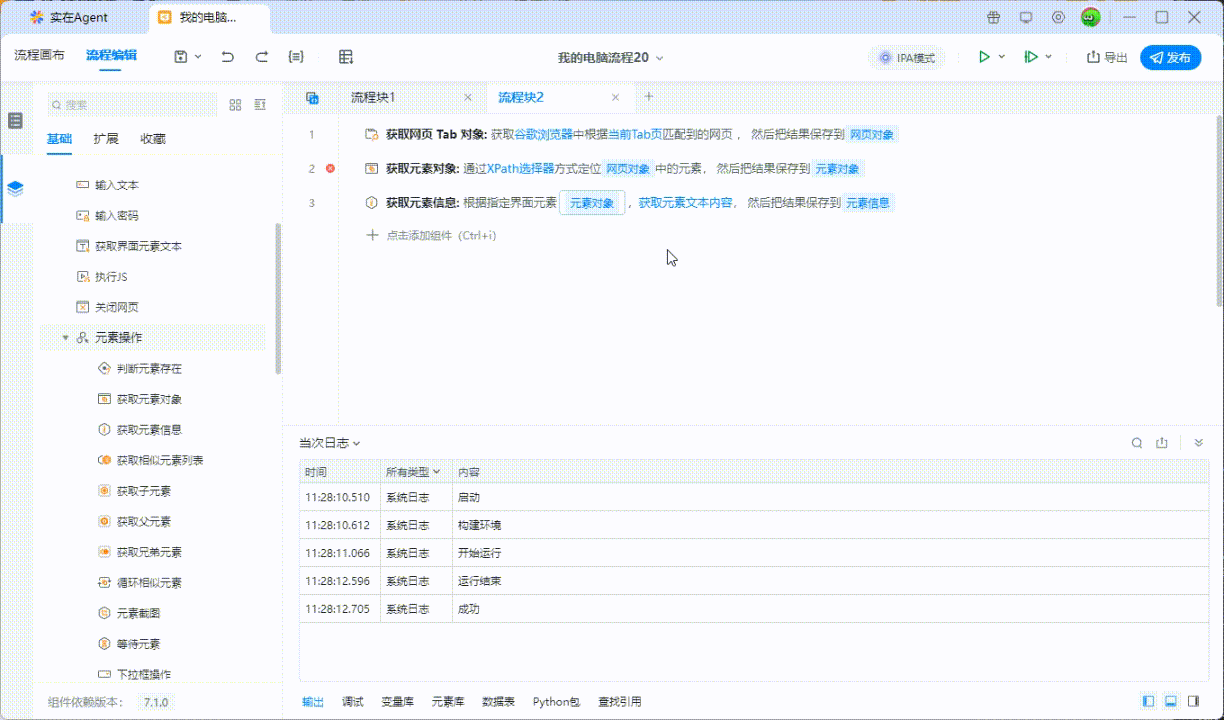Add a new flow block tab
Viewport: 1224px width, 720px height.
pos(649,97)
